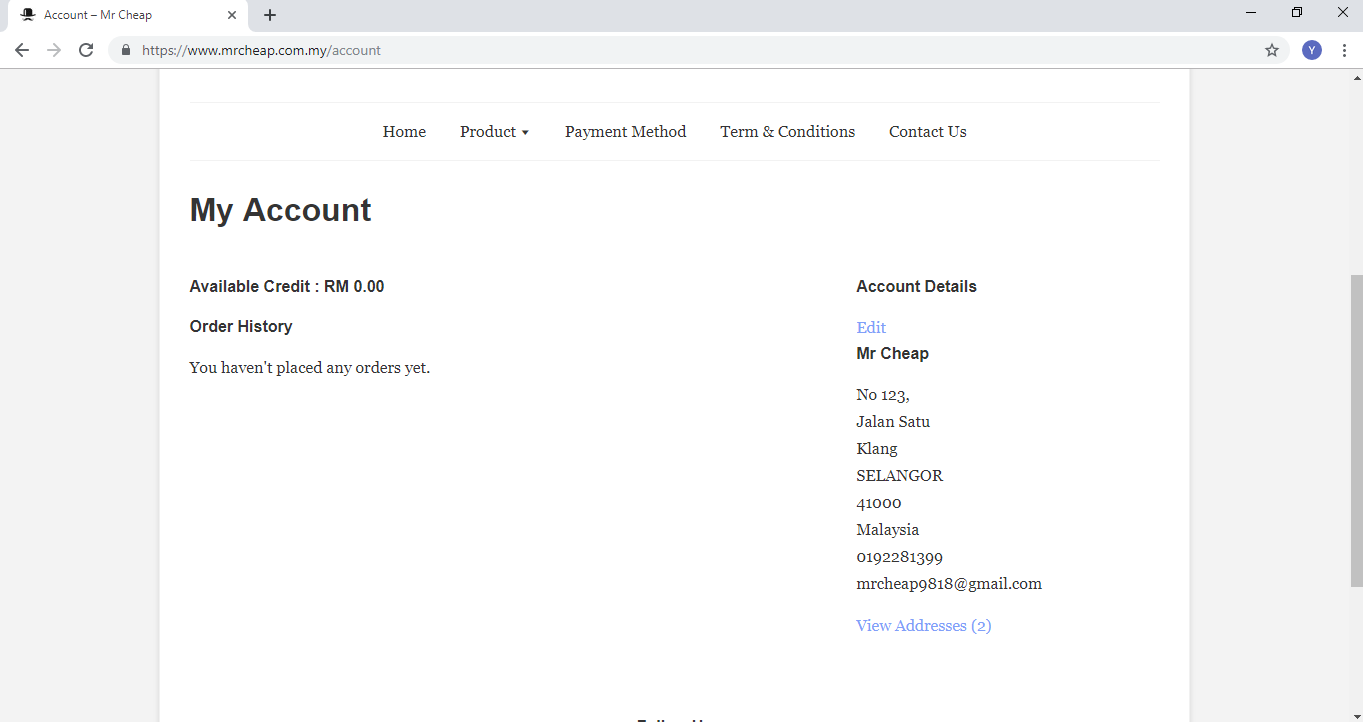Open the View Addresses (2) link
This screenshot has width=1363, height=722.
pos(924,626)
